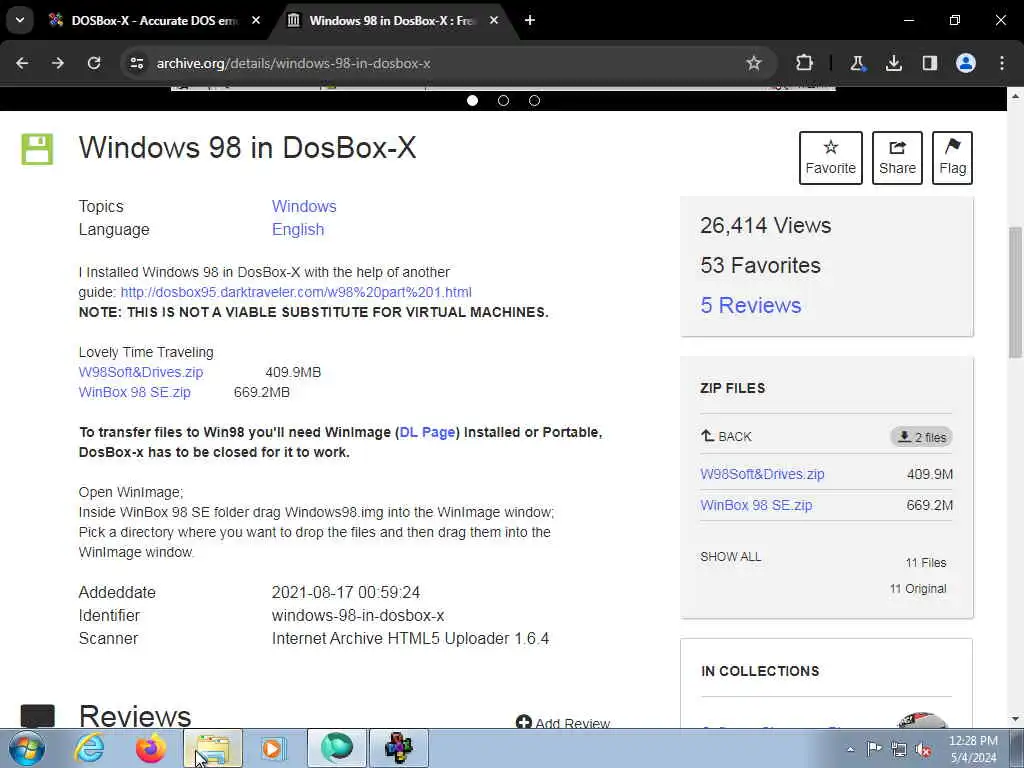Toggle the browser side panel

[x=930, y=63]
